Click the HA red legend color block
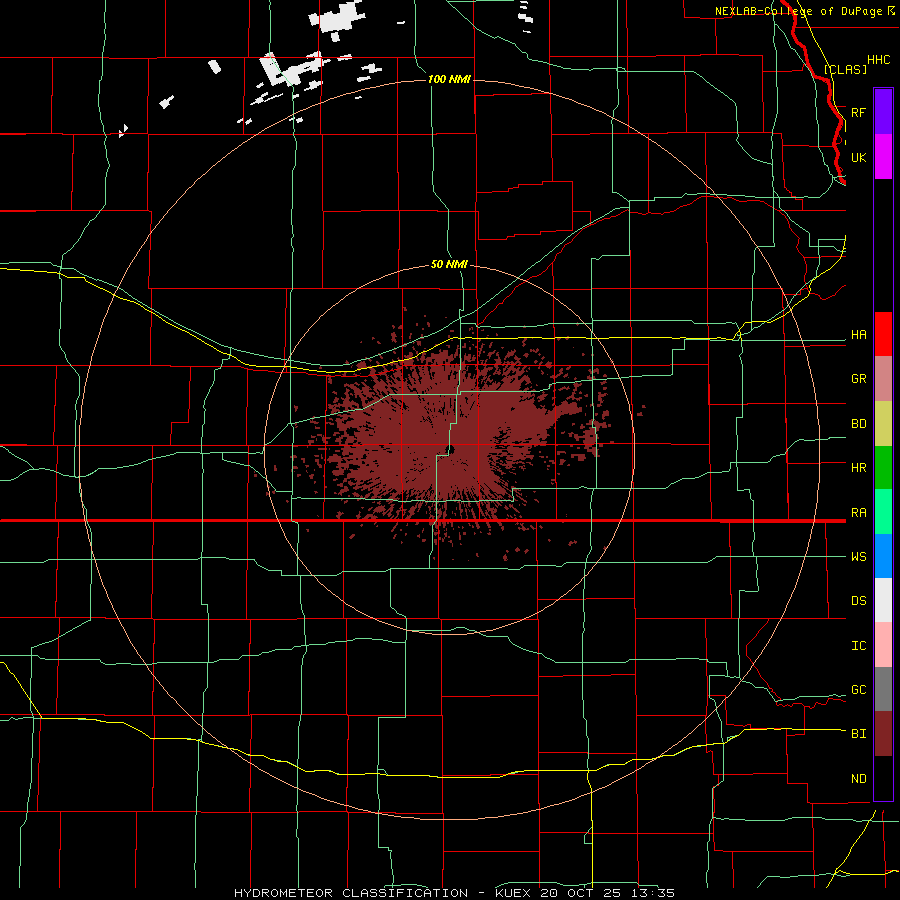This screenshot has width=900, height=900. 883,334
